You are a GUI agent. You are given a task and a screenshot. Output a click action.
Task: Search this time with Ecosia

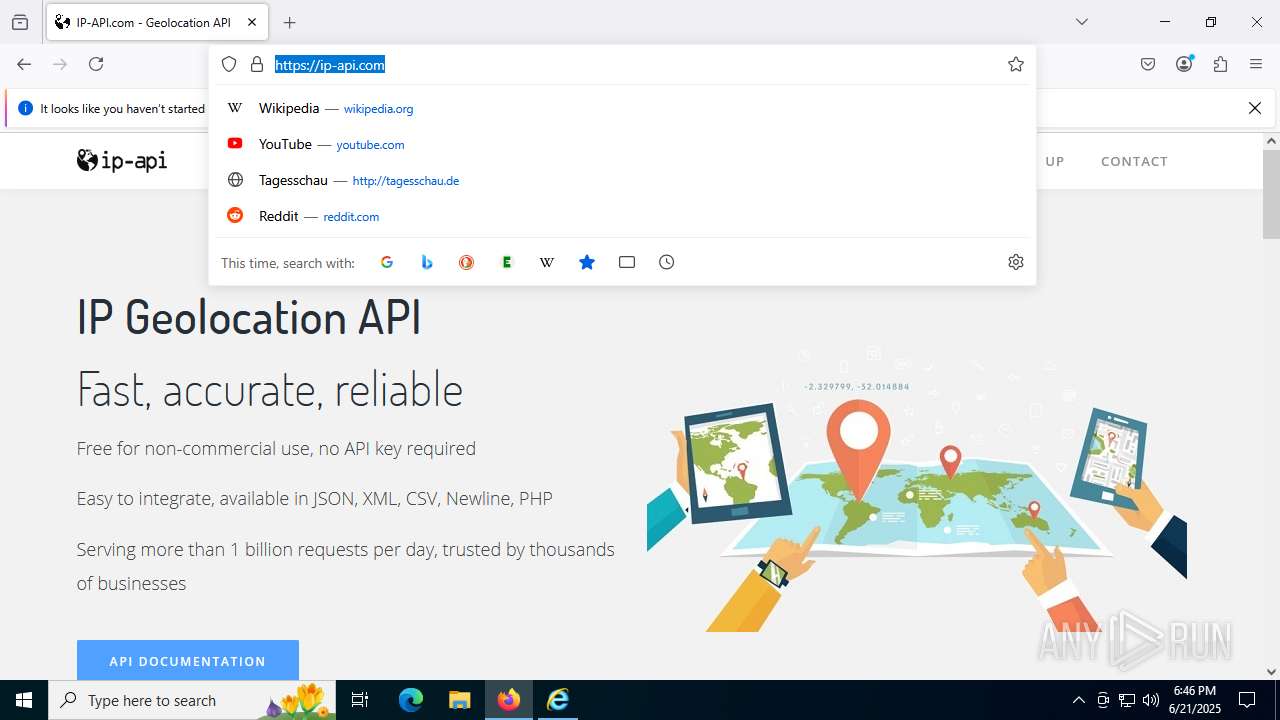(x=507, y=262)
